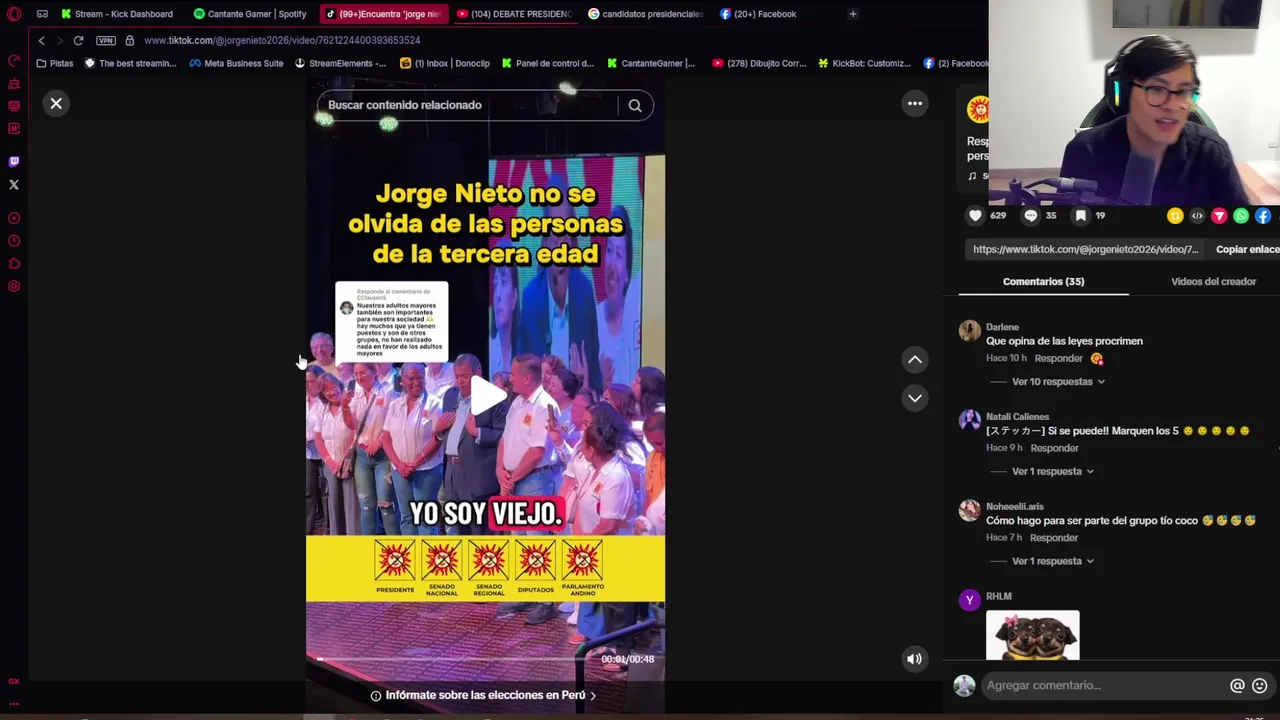Image resolution: width=1280 pixels, height=720 pixels.
Task: Open StreamElements bookmark
Action: pyautogui.click(x=340, y=63)
